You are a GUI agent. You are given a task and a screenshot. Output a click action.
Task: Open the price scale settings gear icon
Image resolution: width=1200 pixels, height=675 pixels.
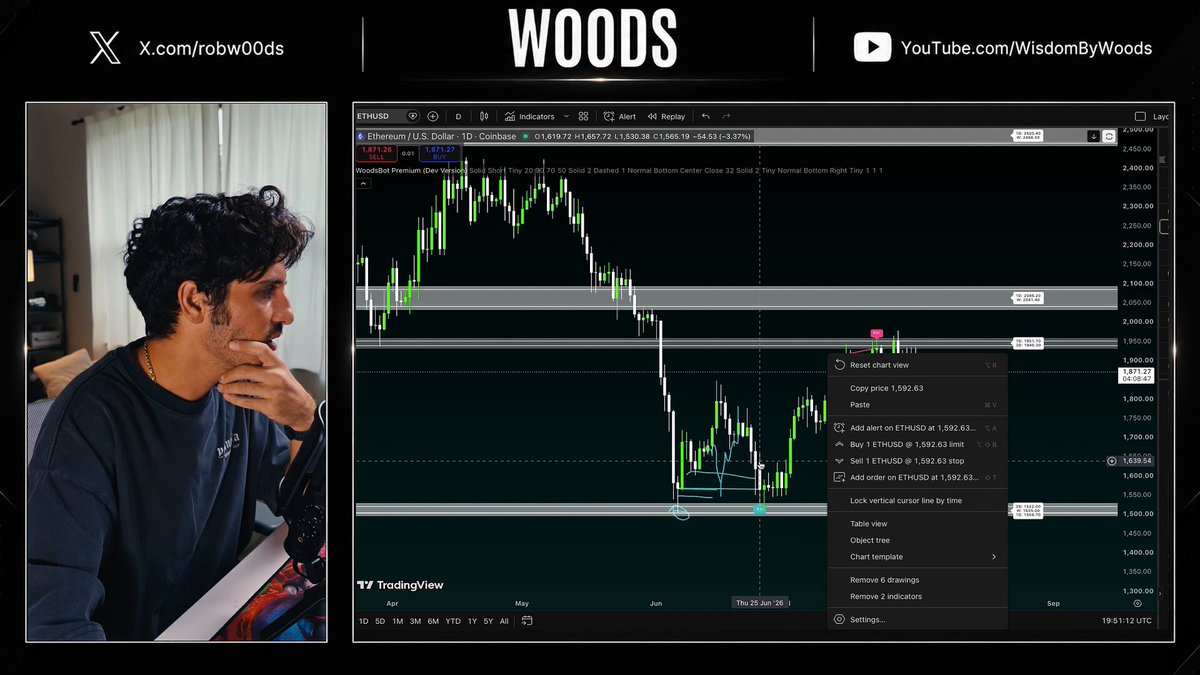(1137, 604)
